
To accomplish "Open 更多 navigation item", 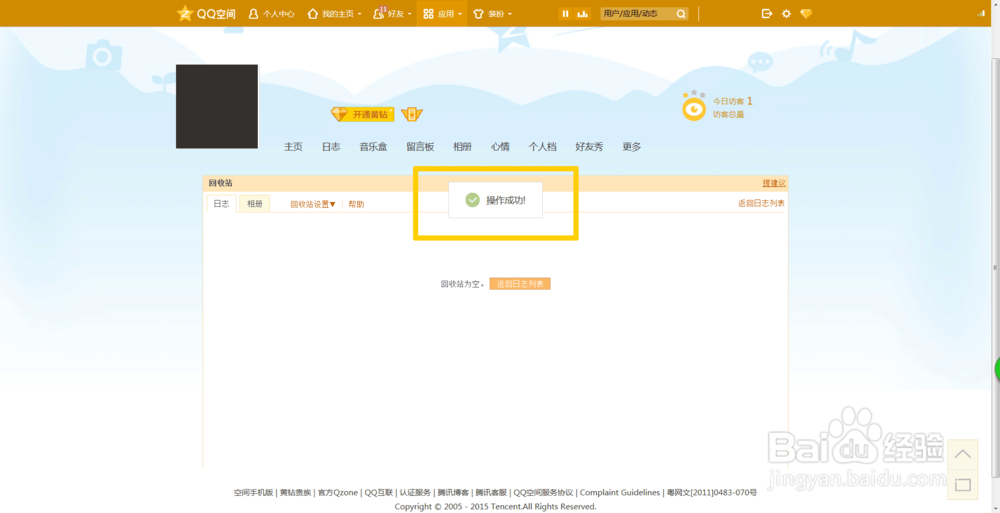I will [x=632, y=147].
